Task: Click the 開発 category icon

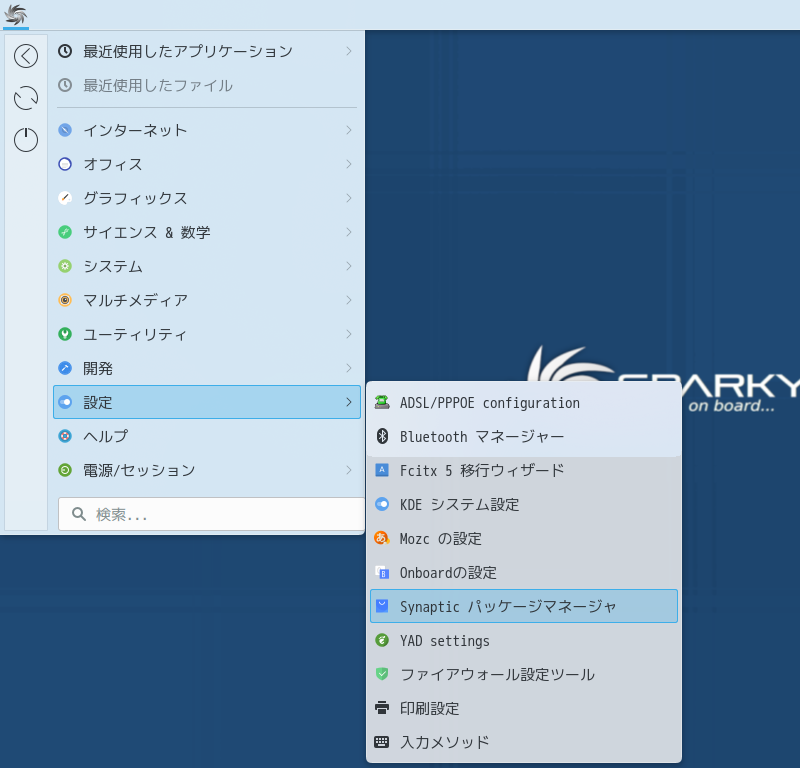Action: [x=65, y=368]
